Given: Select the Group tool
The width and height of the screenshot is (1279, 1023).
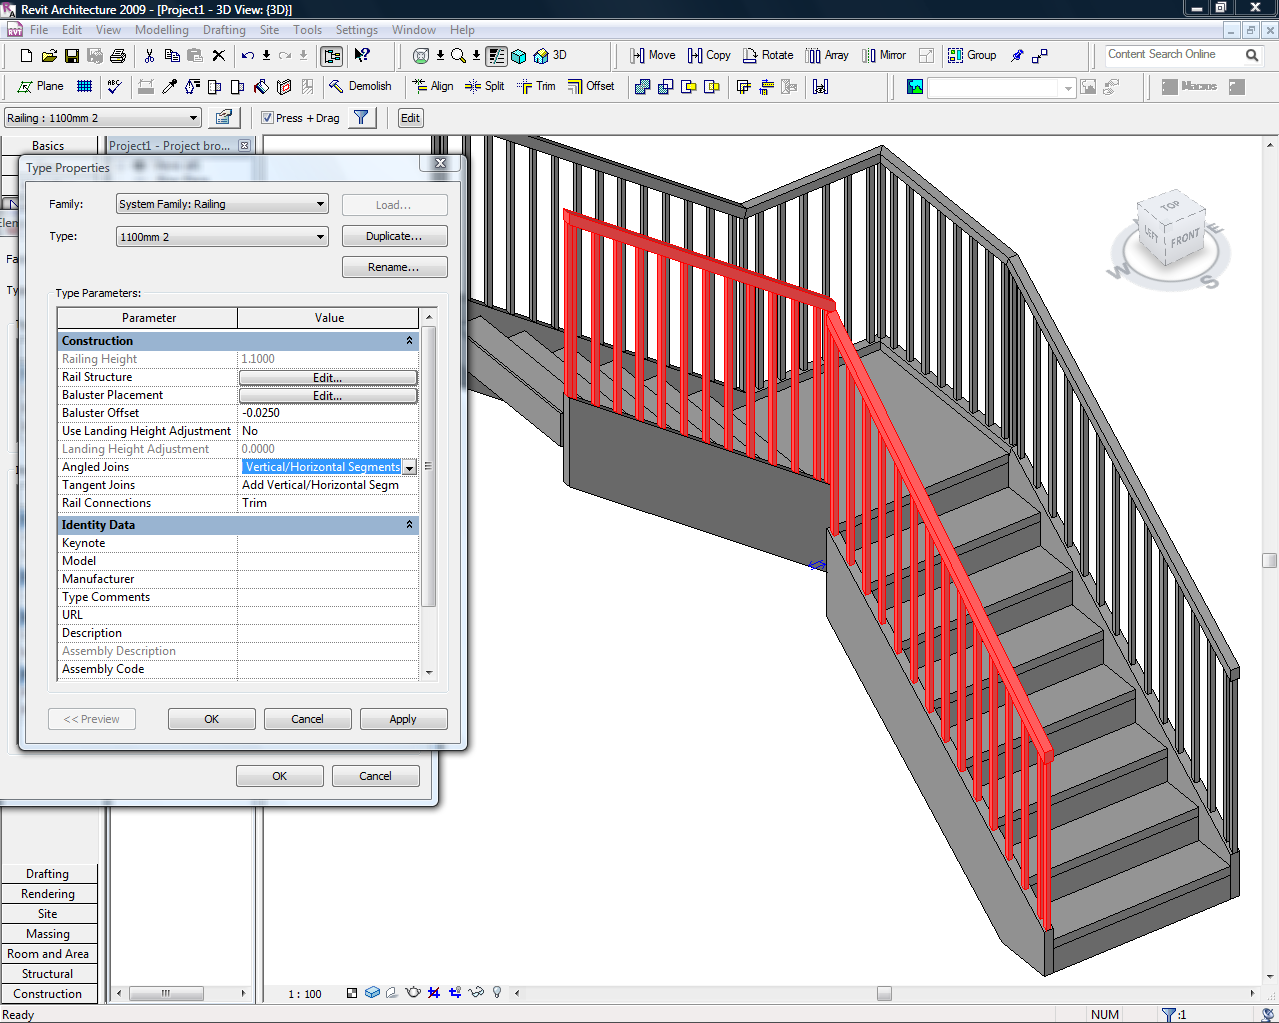Looking at the screenshot, I should pos(971,55).
